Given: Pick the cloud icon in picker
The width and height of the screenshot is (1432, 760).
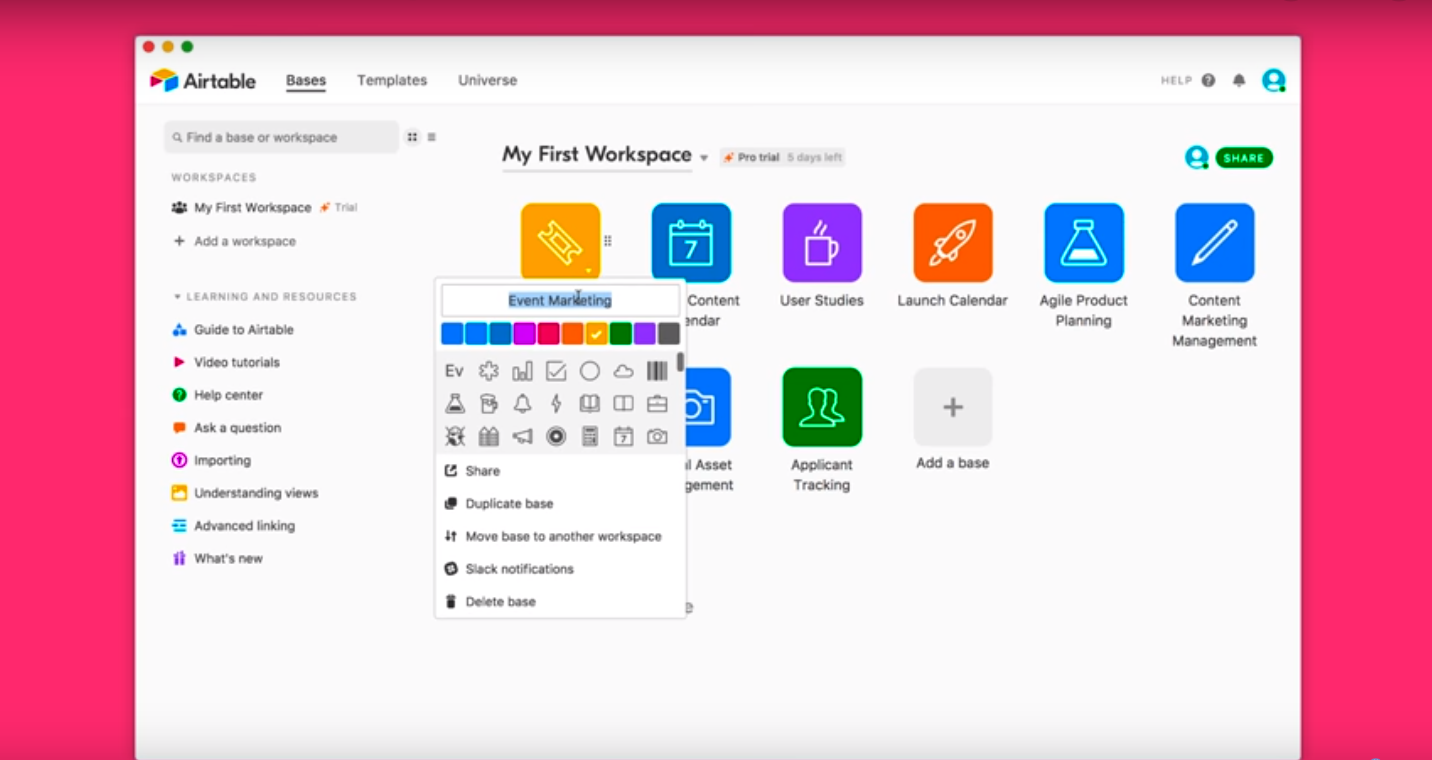Looking at the screenshot, I should 623,371.
